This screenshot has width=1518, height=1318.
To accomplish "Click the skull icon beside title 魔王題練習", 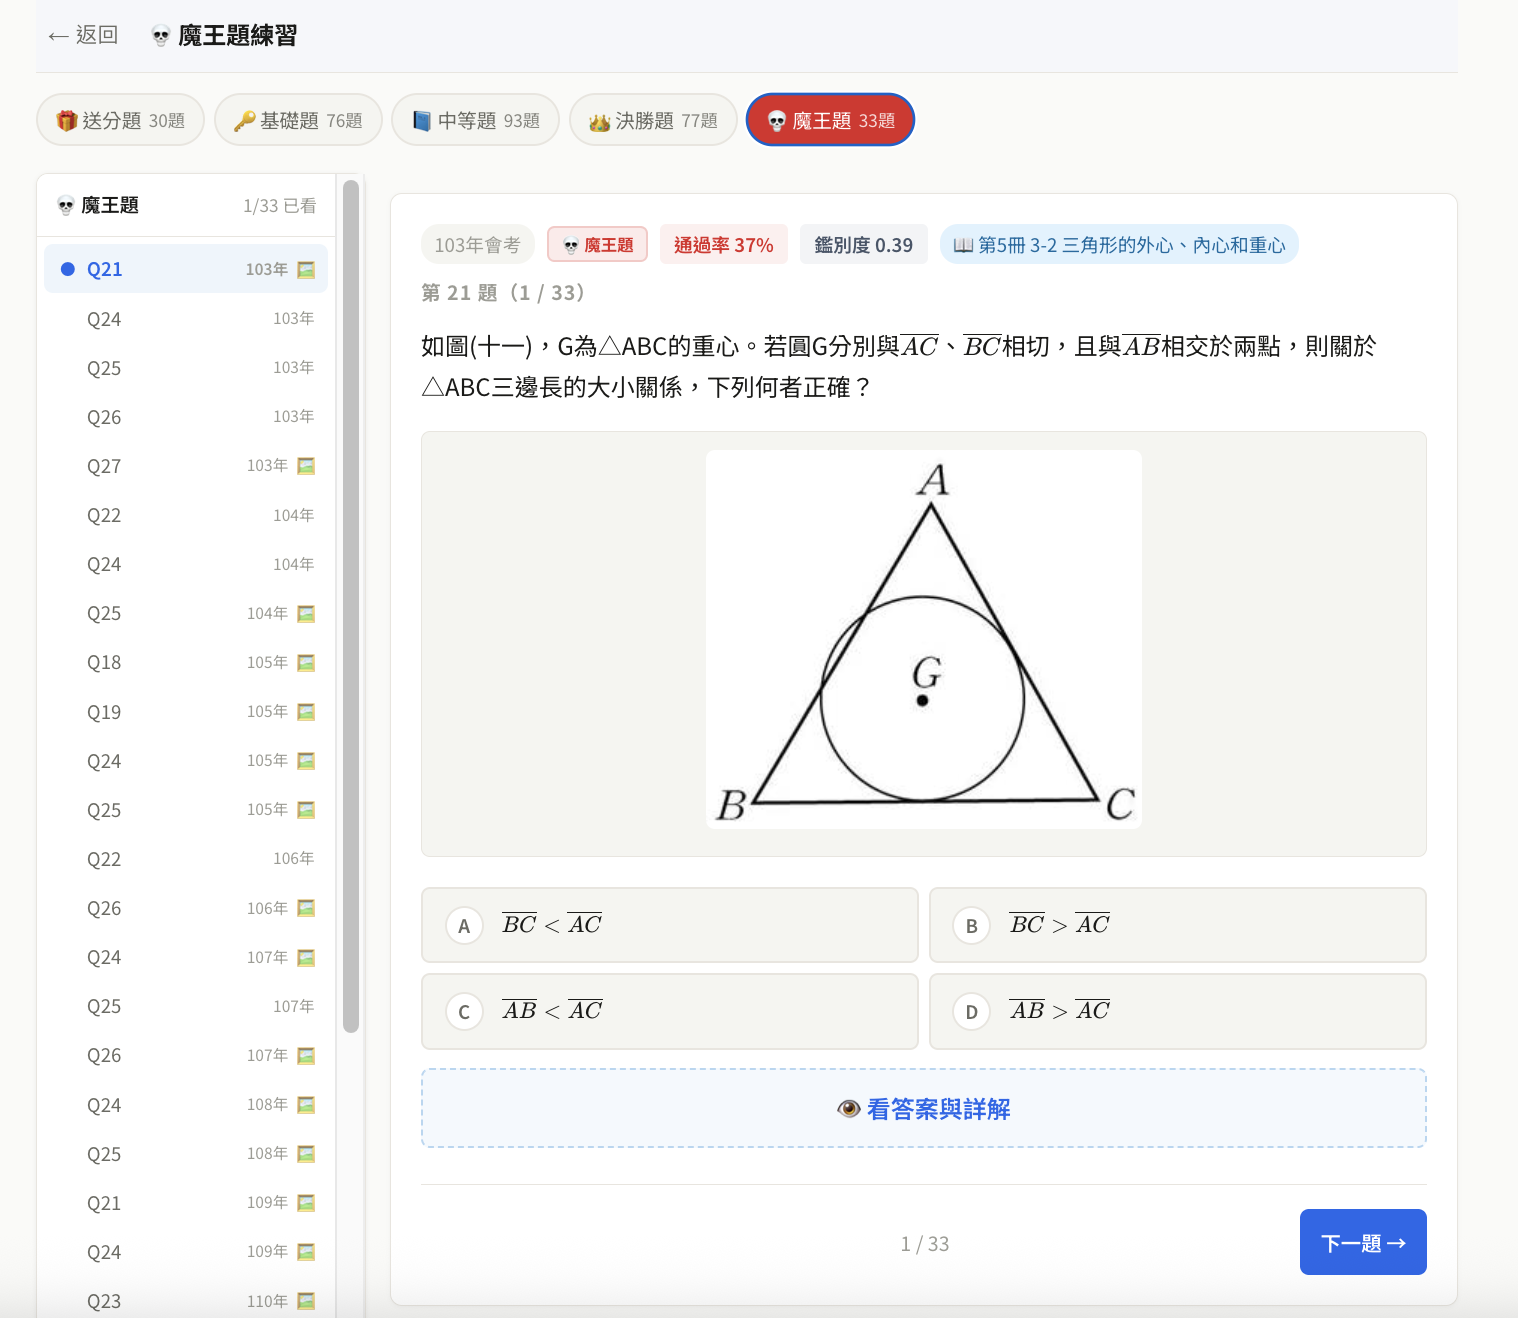I will click(159, 34).
